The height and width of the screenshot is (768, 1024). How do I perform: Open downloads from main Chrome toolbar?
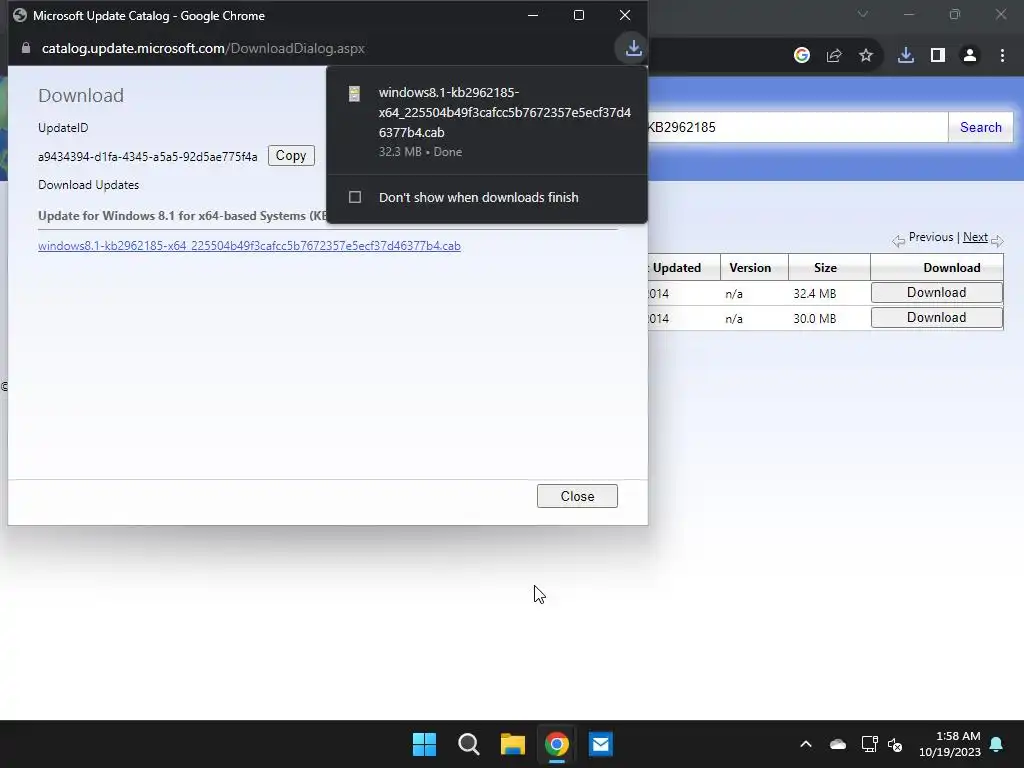pos(906,56)
